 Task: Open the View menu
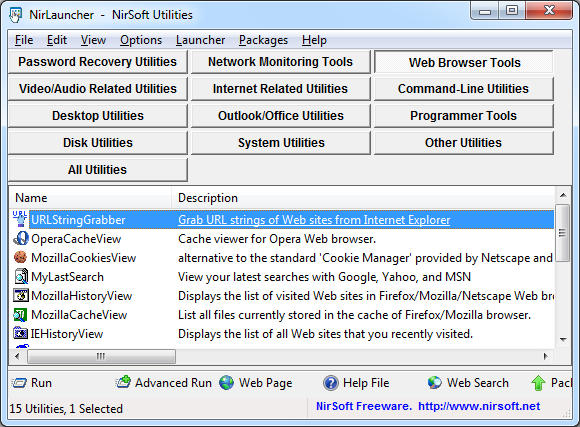93,40
